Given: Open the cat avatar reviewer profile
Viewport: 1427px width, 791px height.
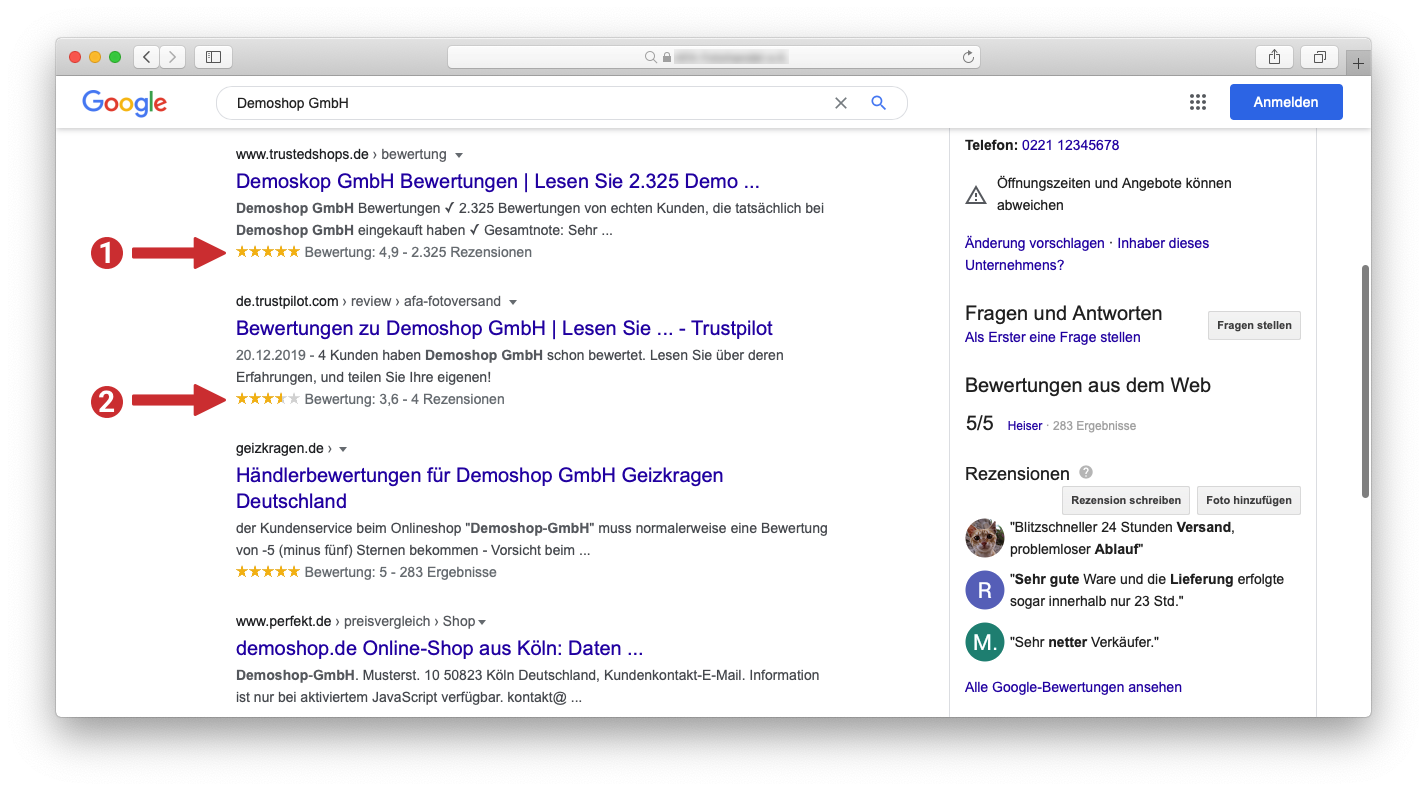Looking at the screenshot, I should click(984, 538).
